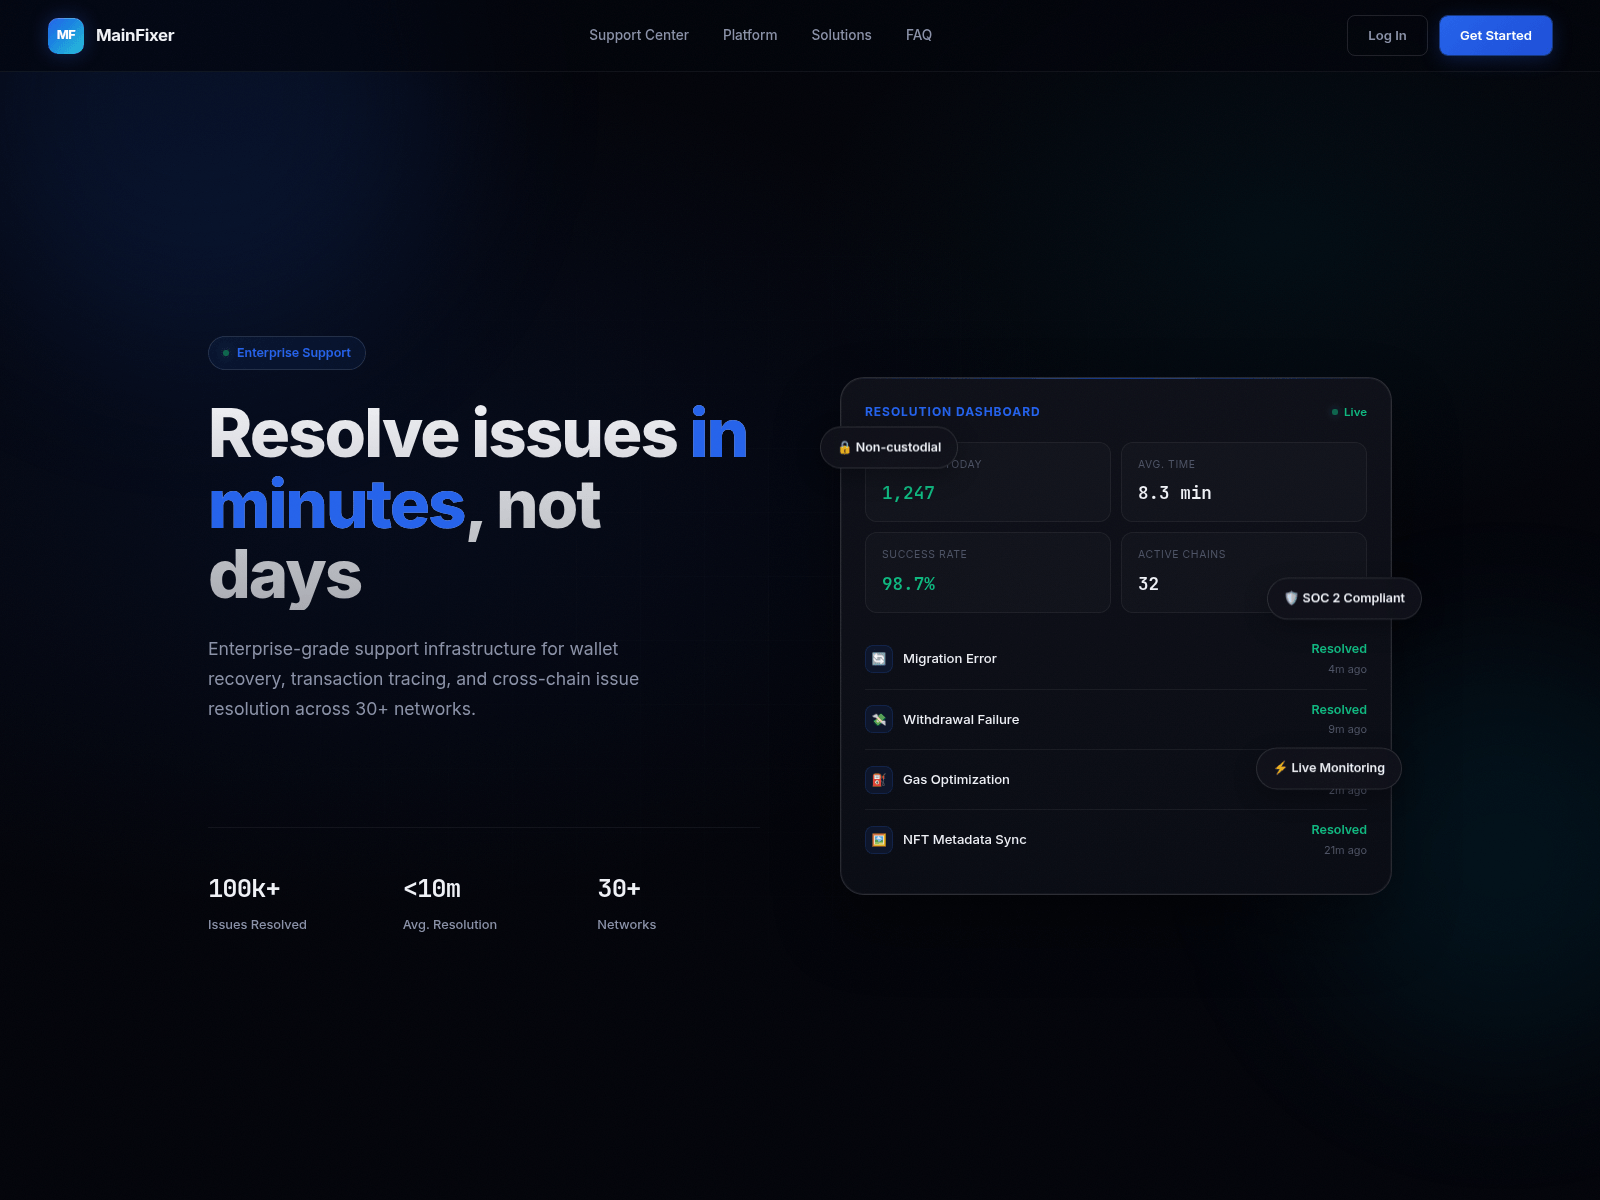Click the Live Monitoring badge text
This screenshot has width=1600, height=1200.
coord(1338,768)
